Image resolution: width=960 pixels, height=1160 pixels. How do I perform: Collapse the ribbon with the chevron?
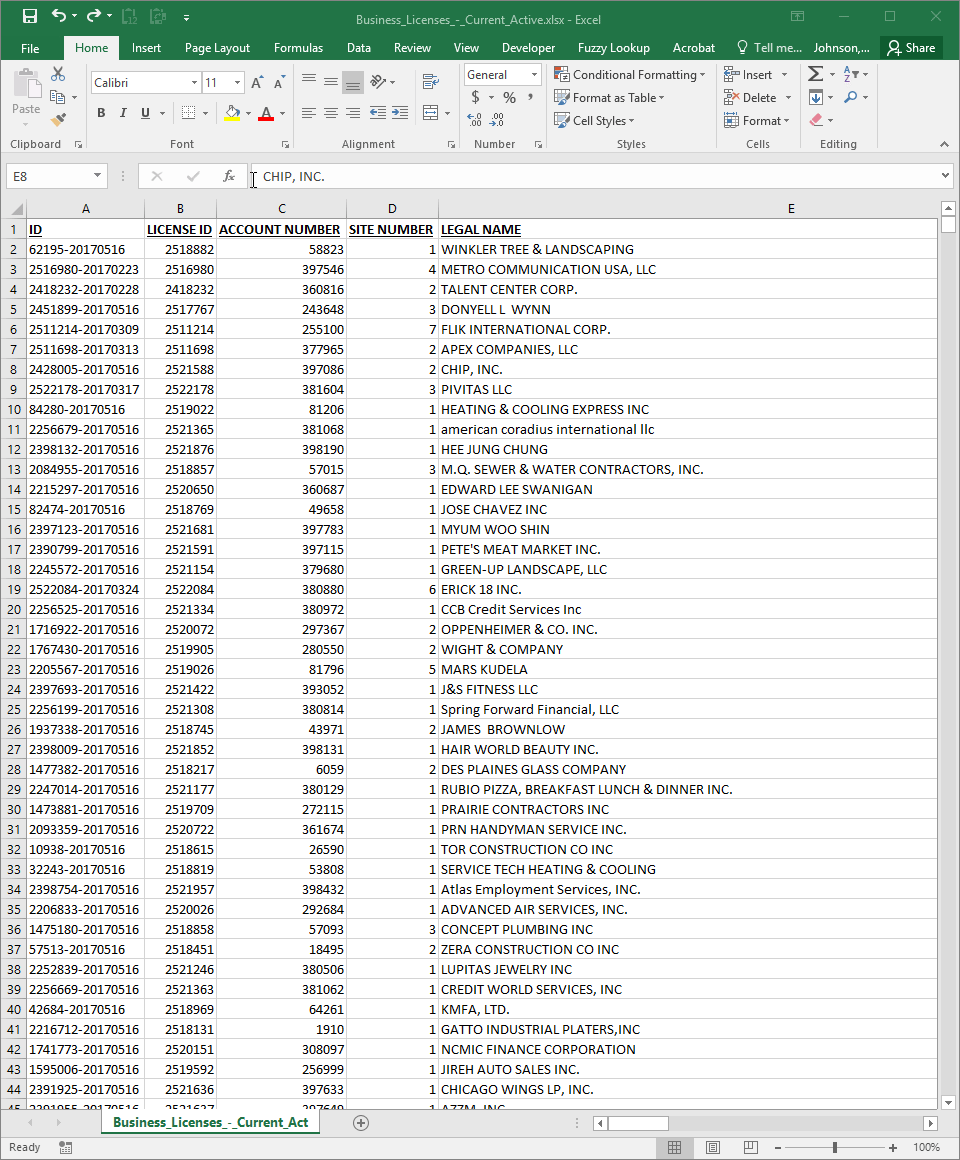tap(944, 144)
